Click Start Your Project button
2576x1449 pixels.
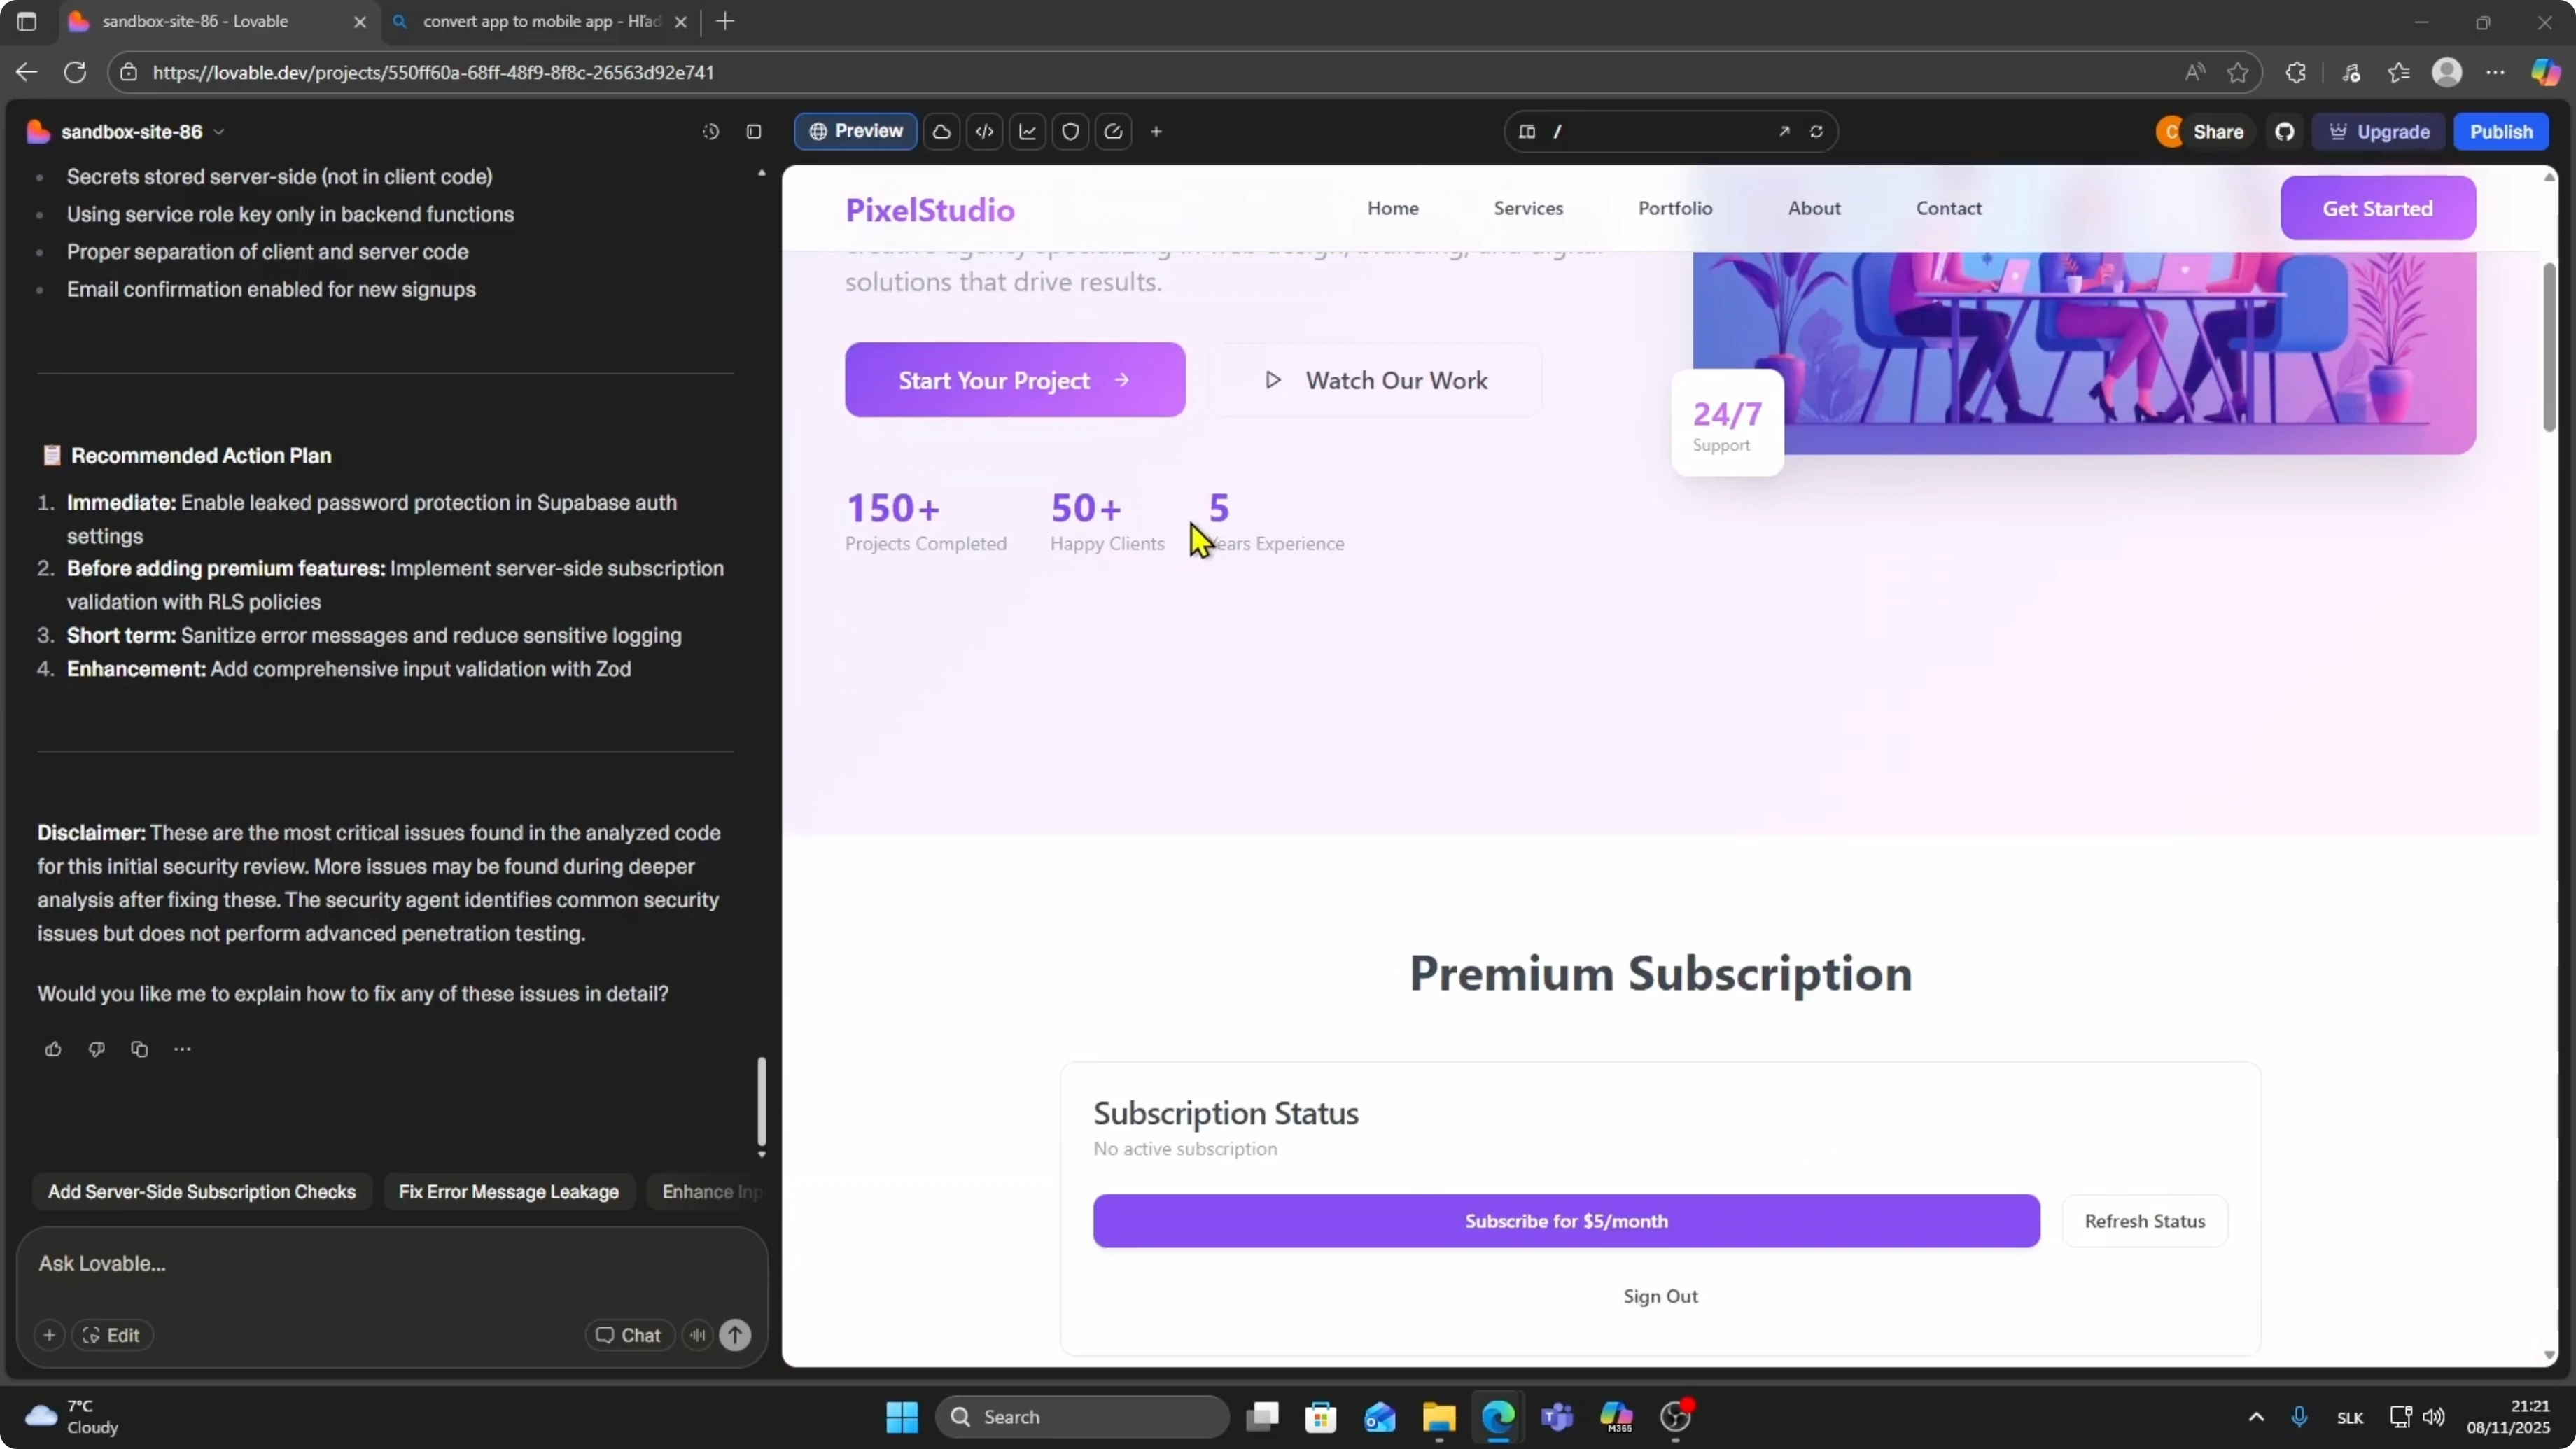pyautogui.click(x=1015, y=380)
